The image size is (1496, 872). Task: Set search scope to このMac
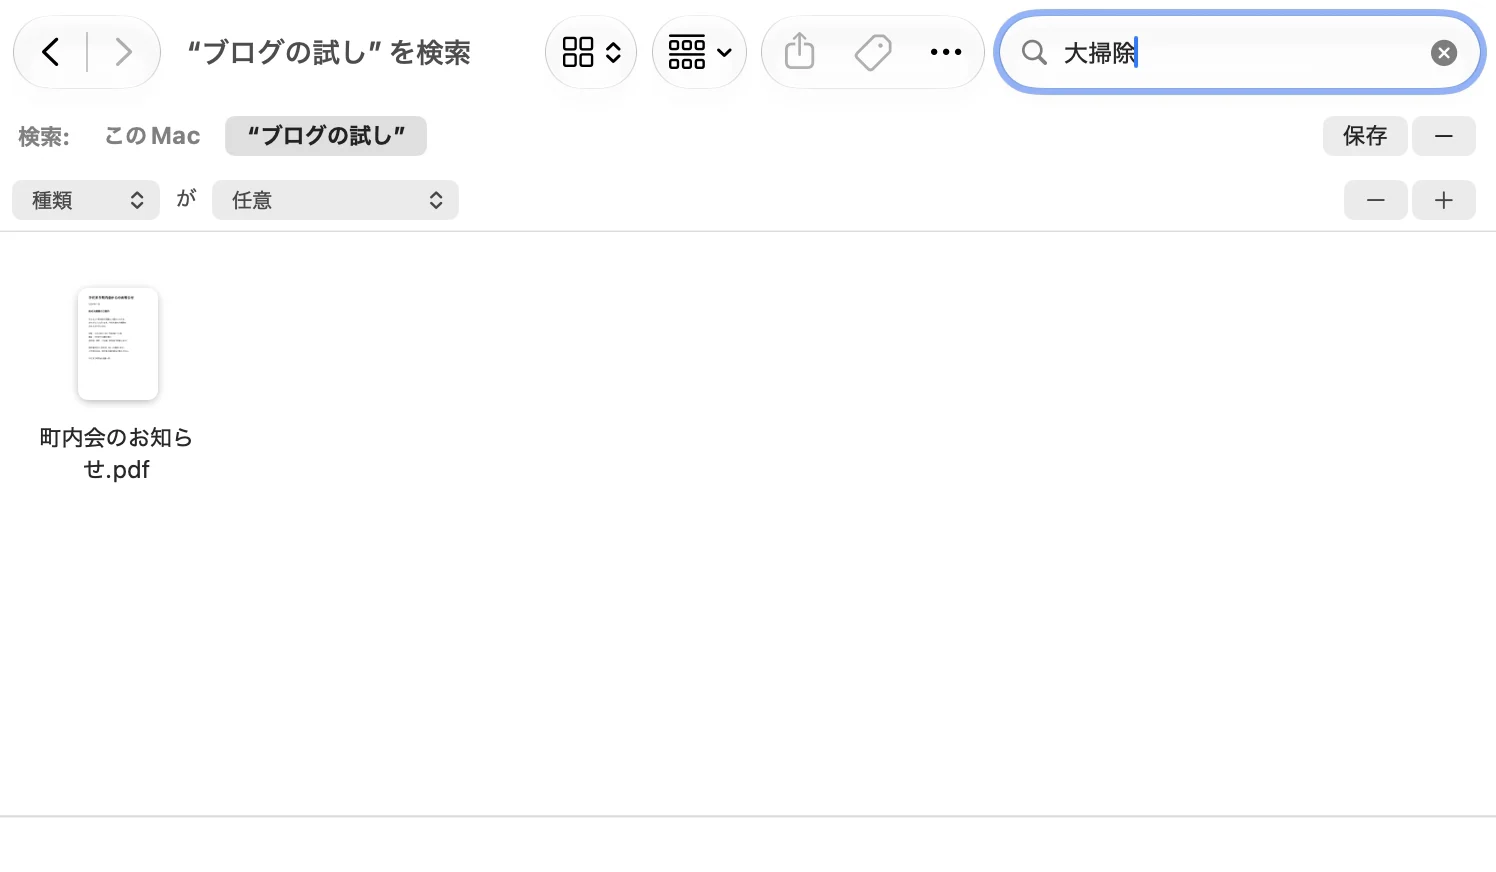152,136
